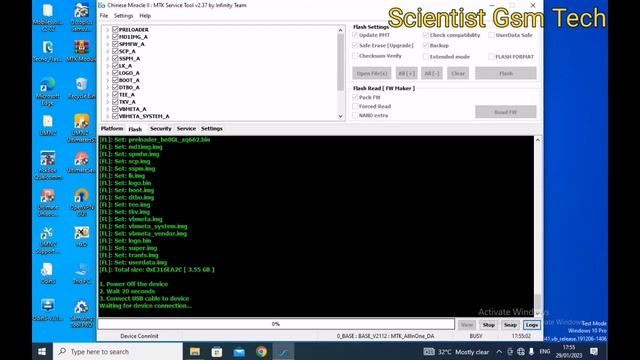Open the Odin3 desktop shortcut

tap(48, 273)
